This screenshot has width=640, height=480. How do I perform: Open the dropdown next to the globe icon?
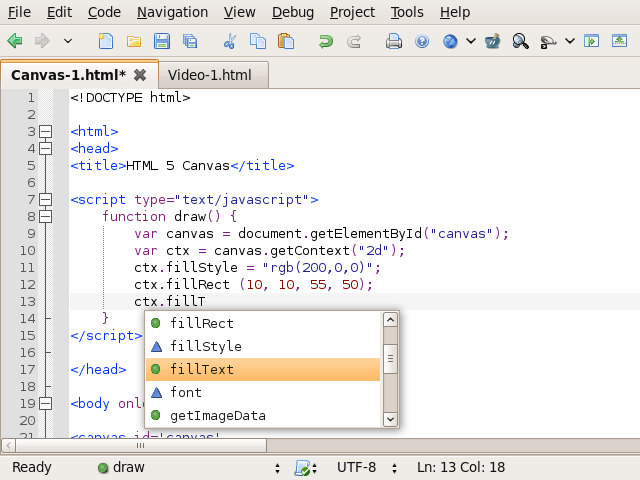[471, 41]
